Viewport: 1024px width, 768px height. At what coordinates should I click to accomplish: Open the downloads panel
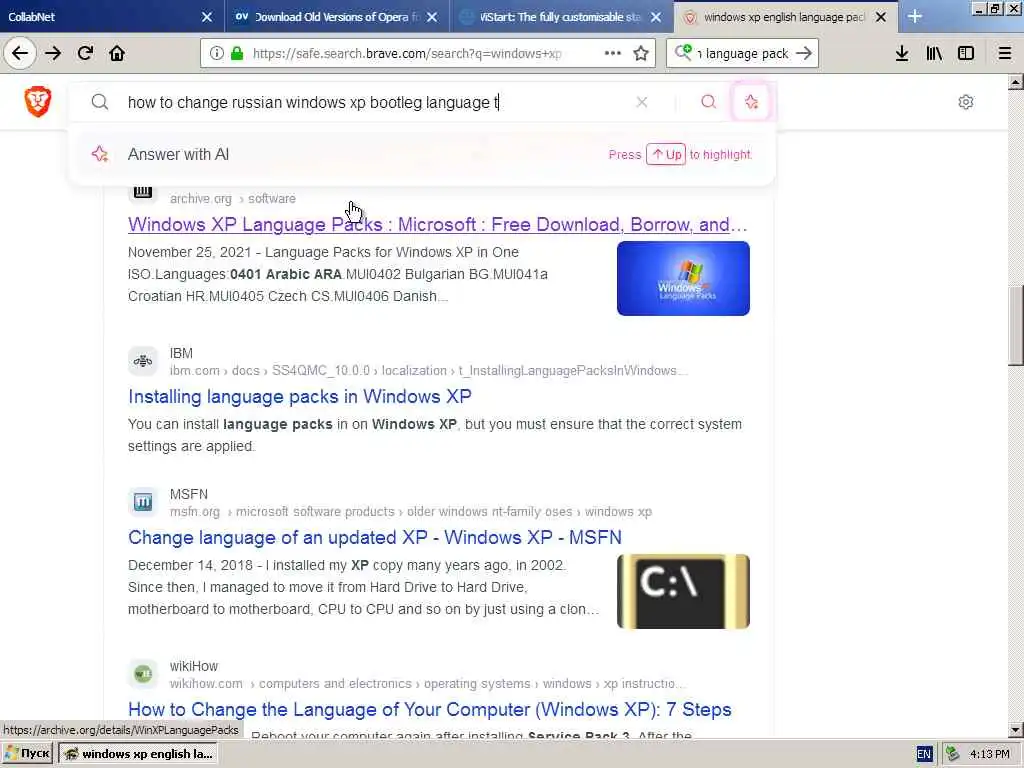point(902,54)
